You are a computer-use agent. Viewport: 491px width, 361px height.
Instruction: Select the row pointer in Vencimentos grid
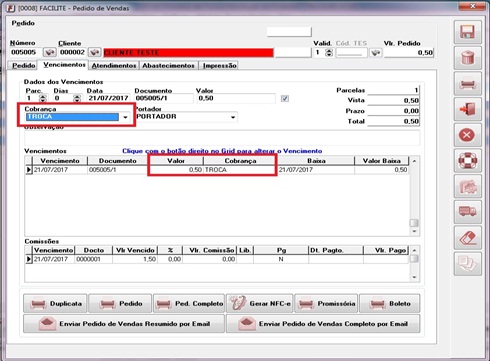29,170
